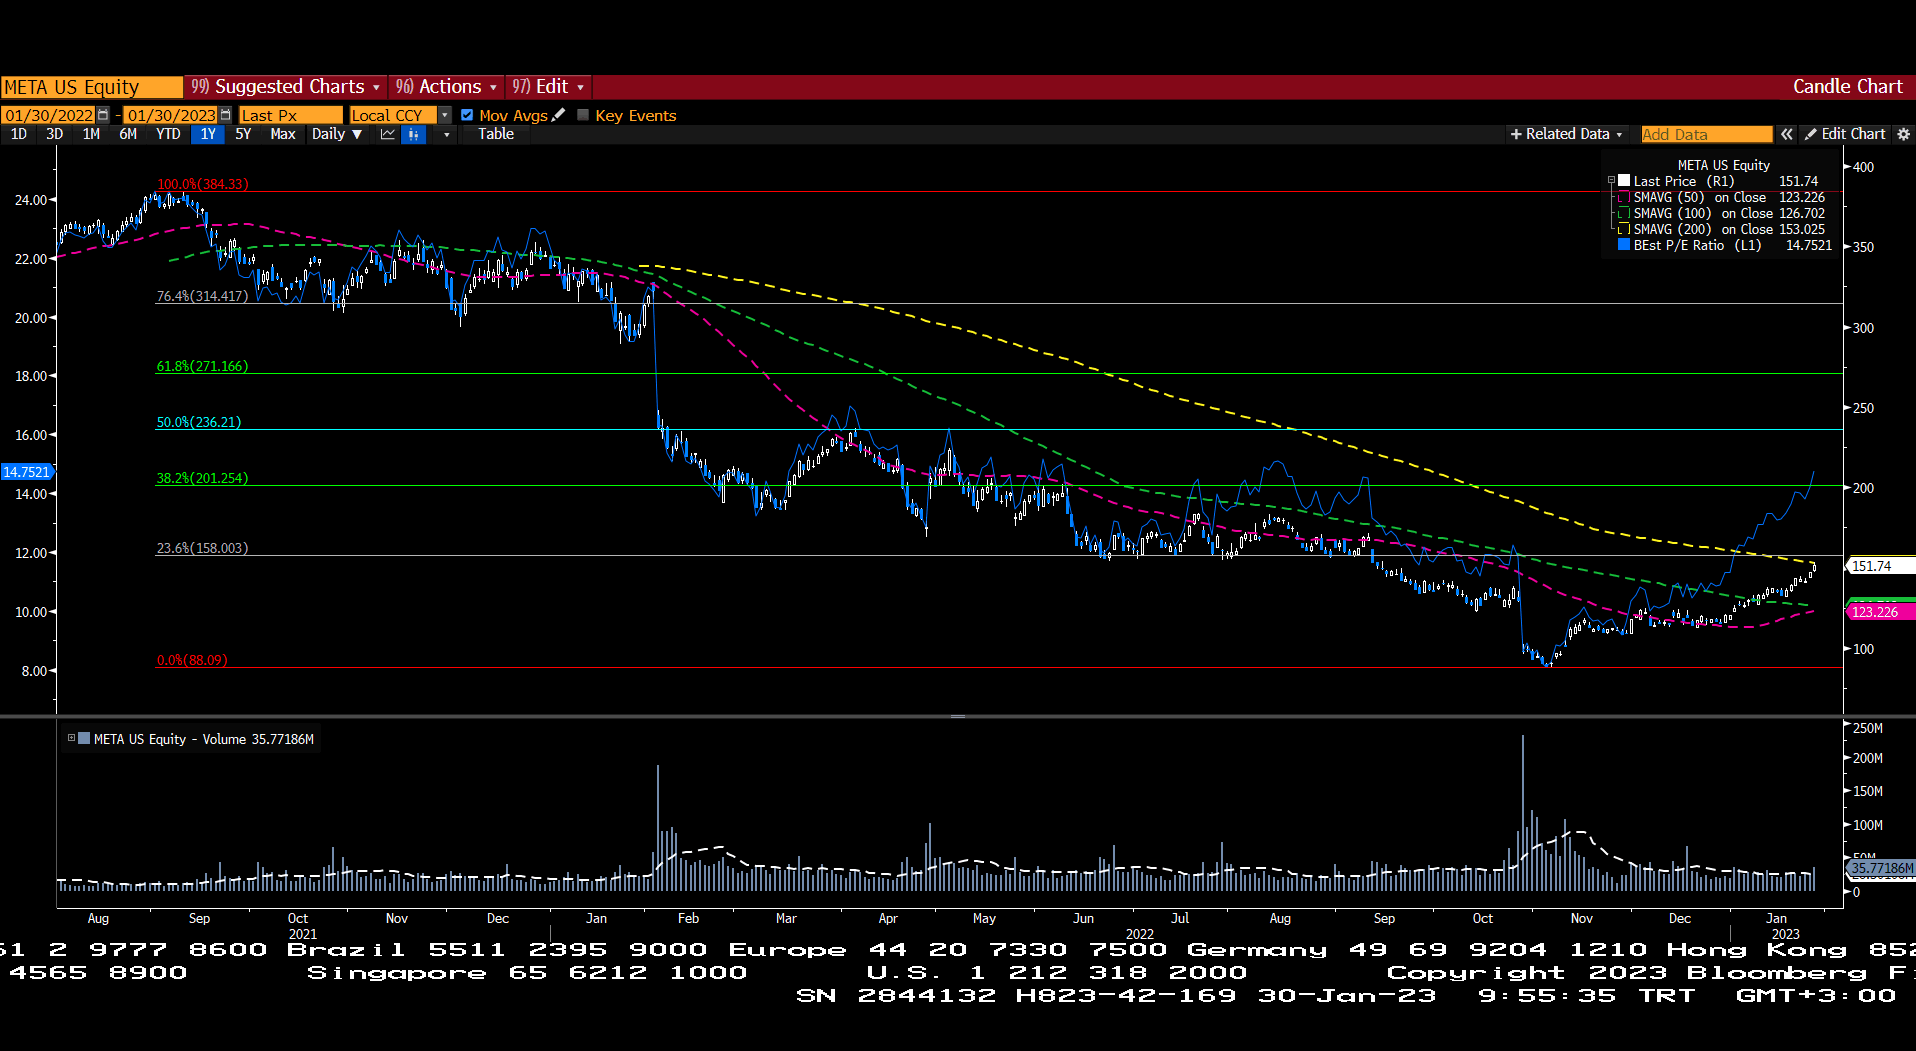Open the start date calendar picker
The height and width of the screenshot is (1051, 1916).
coord(103,115)
